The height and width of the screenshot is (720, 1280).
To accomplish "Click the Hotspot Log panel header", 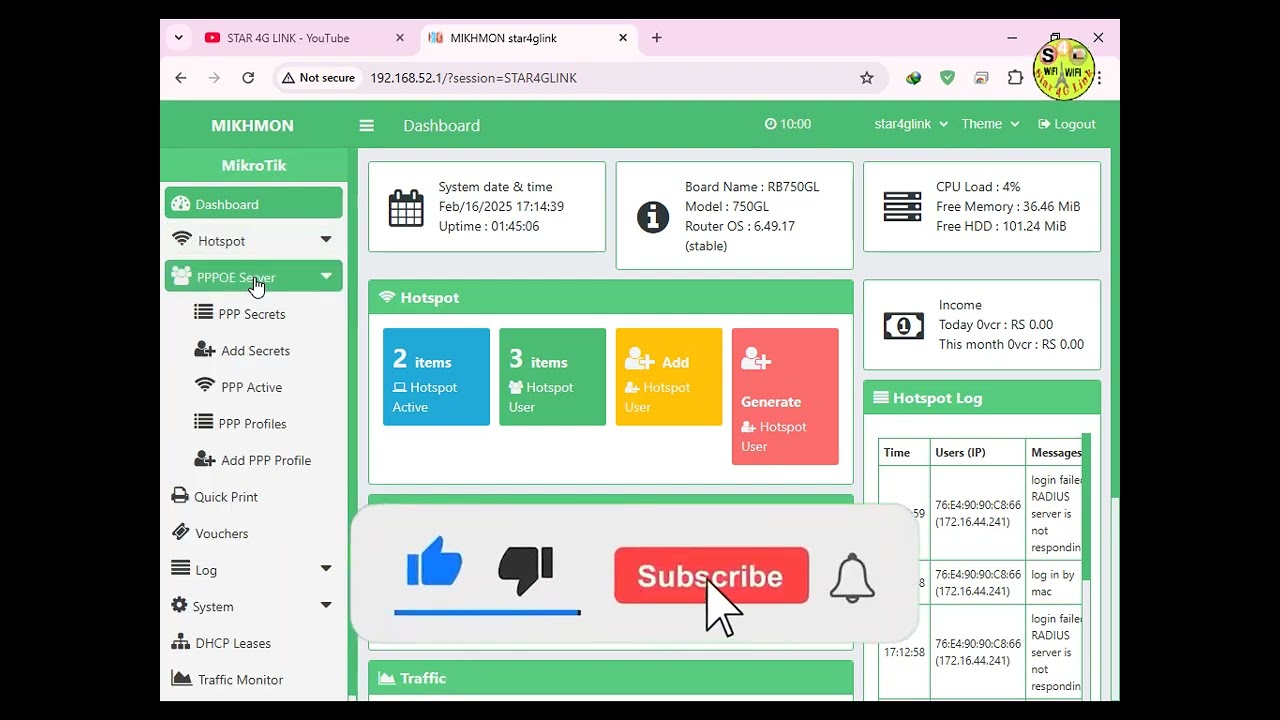I will coord(982,398).
